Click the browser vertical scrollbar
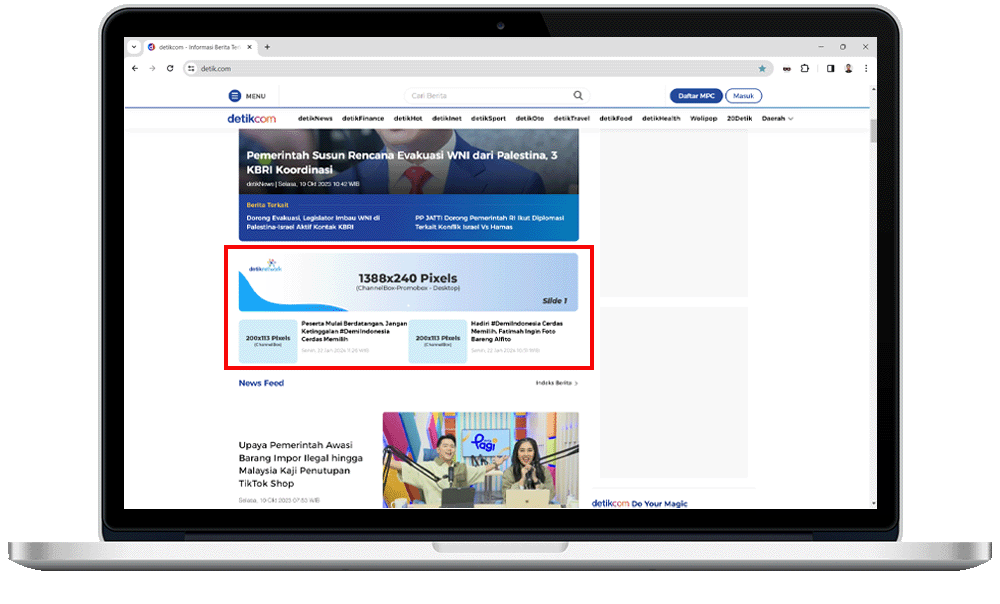This screenshot has height=604, width=1000. [x=872, y=131]
